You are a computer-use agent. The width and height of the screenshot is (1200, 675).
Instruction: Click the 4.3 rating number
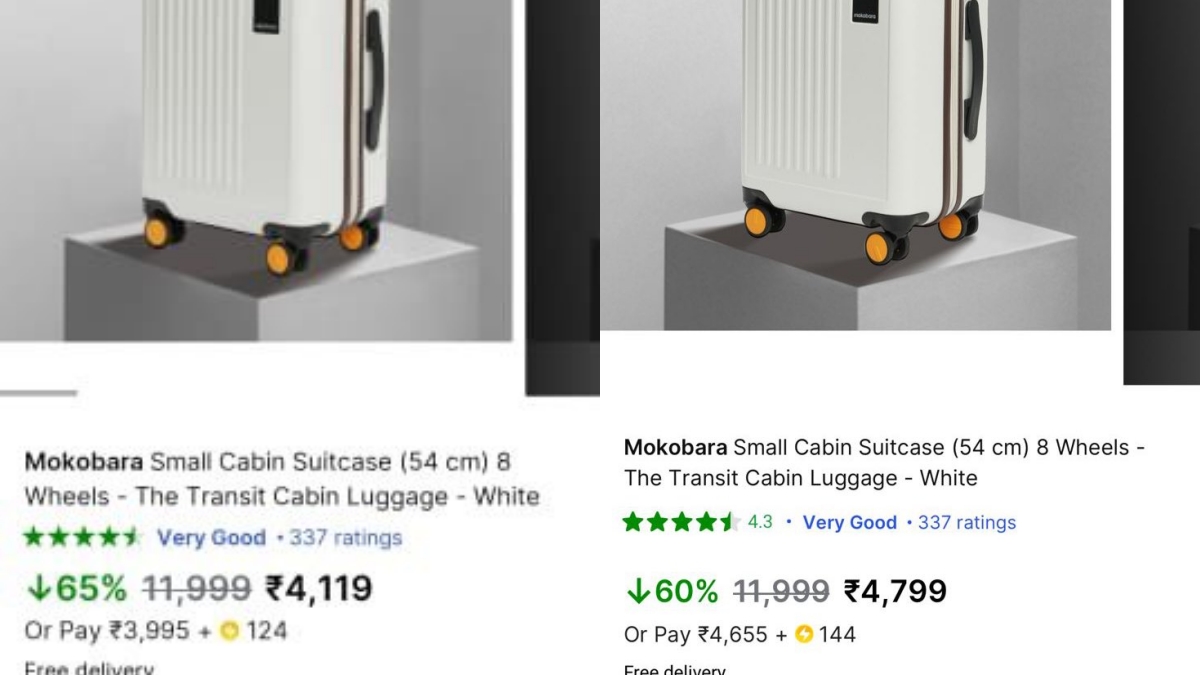tap(760, 522)
